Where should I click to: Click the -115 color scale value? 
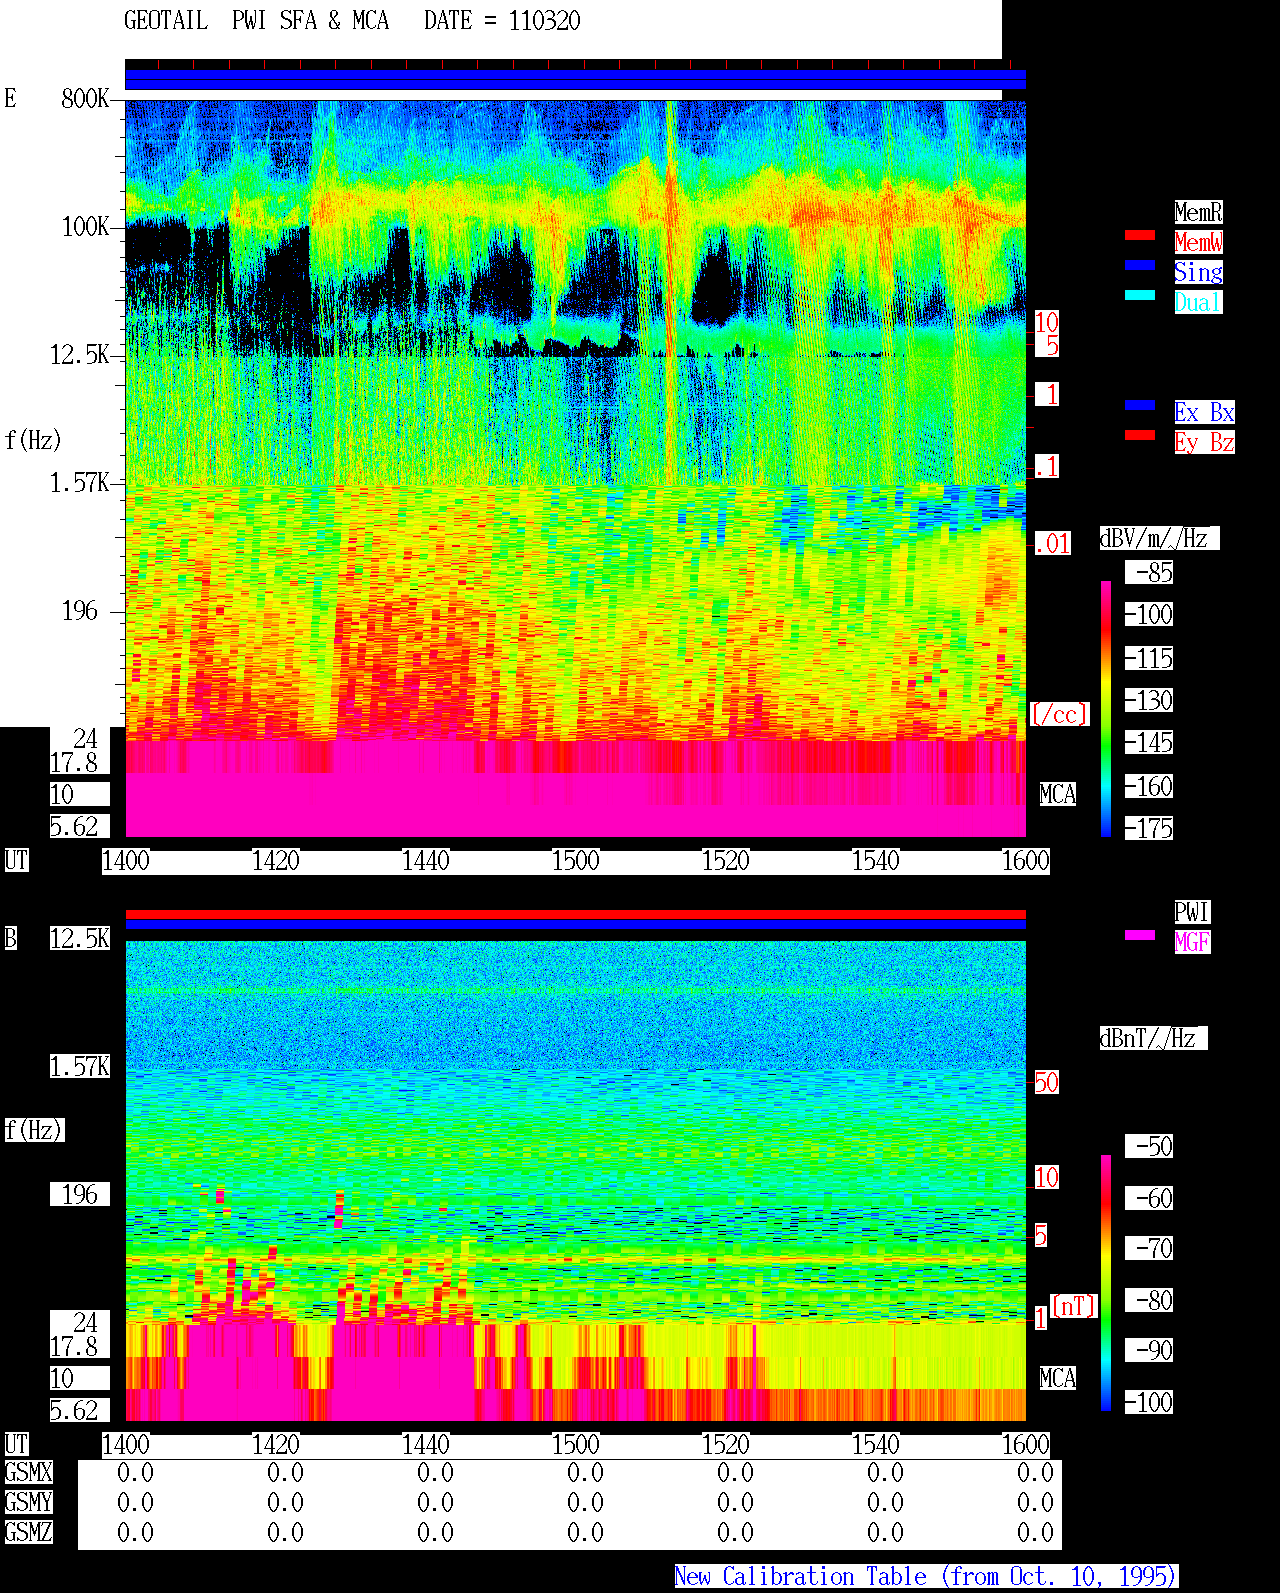[1149, 658]
